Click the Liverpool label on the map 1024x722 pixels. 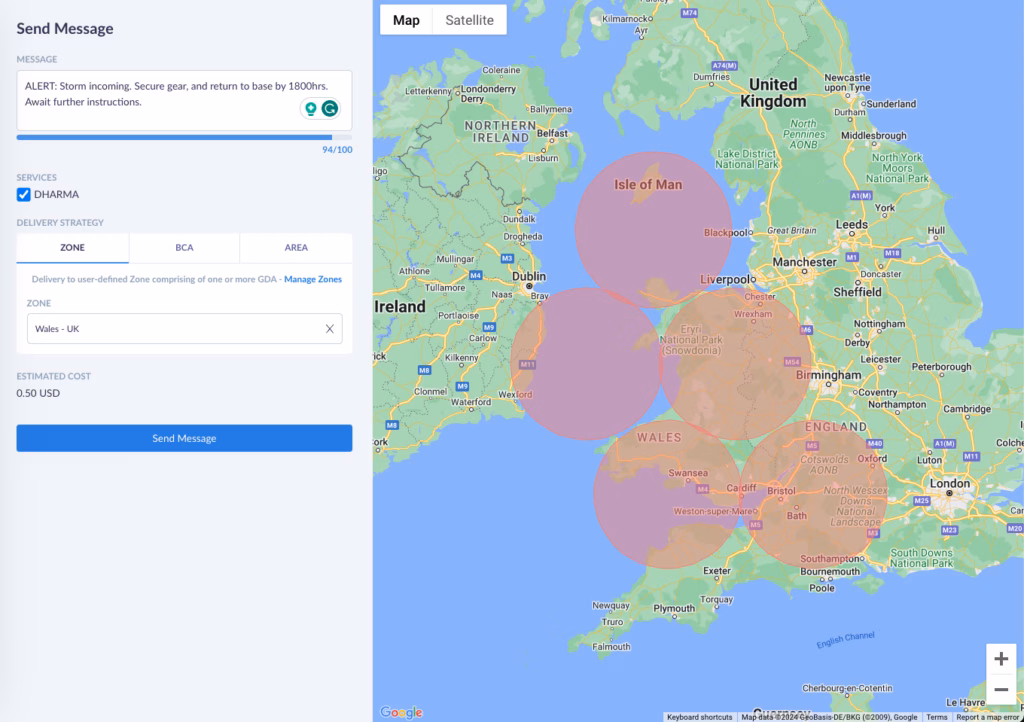point(724,279)
